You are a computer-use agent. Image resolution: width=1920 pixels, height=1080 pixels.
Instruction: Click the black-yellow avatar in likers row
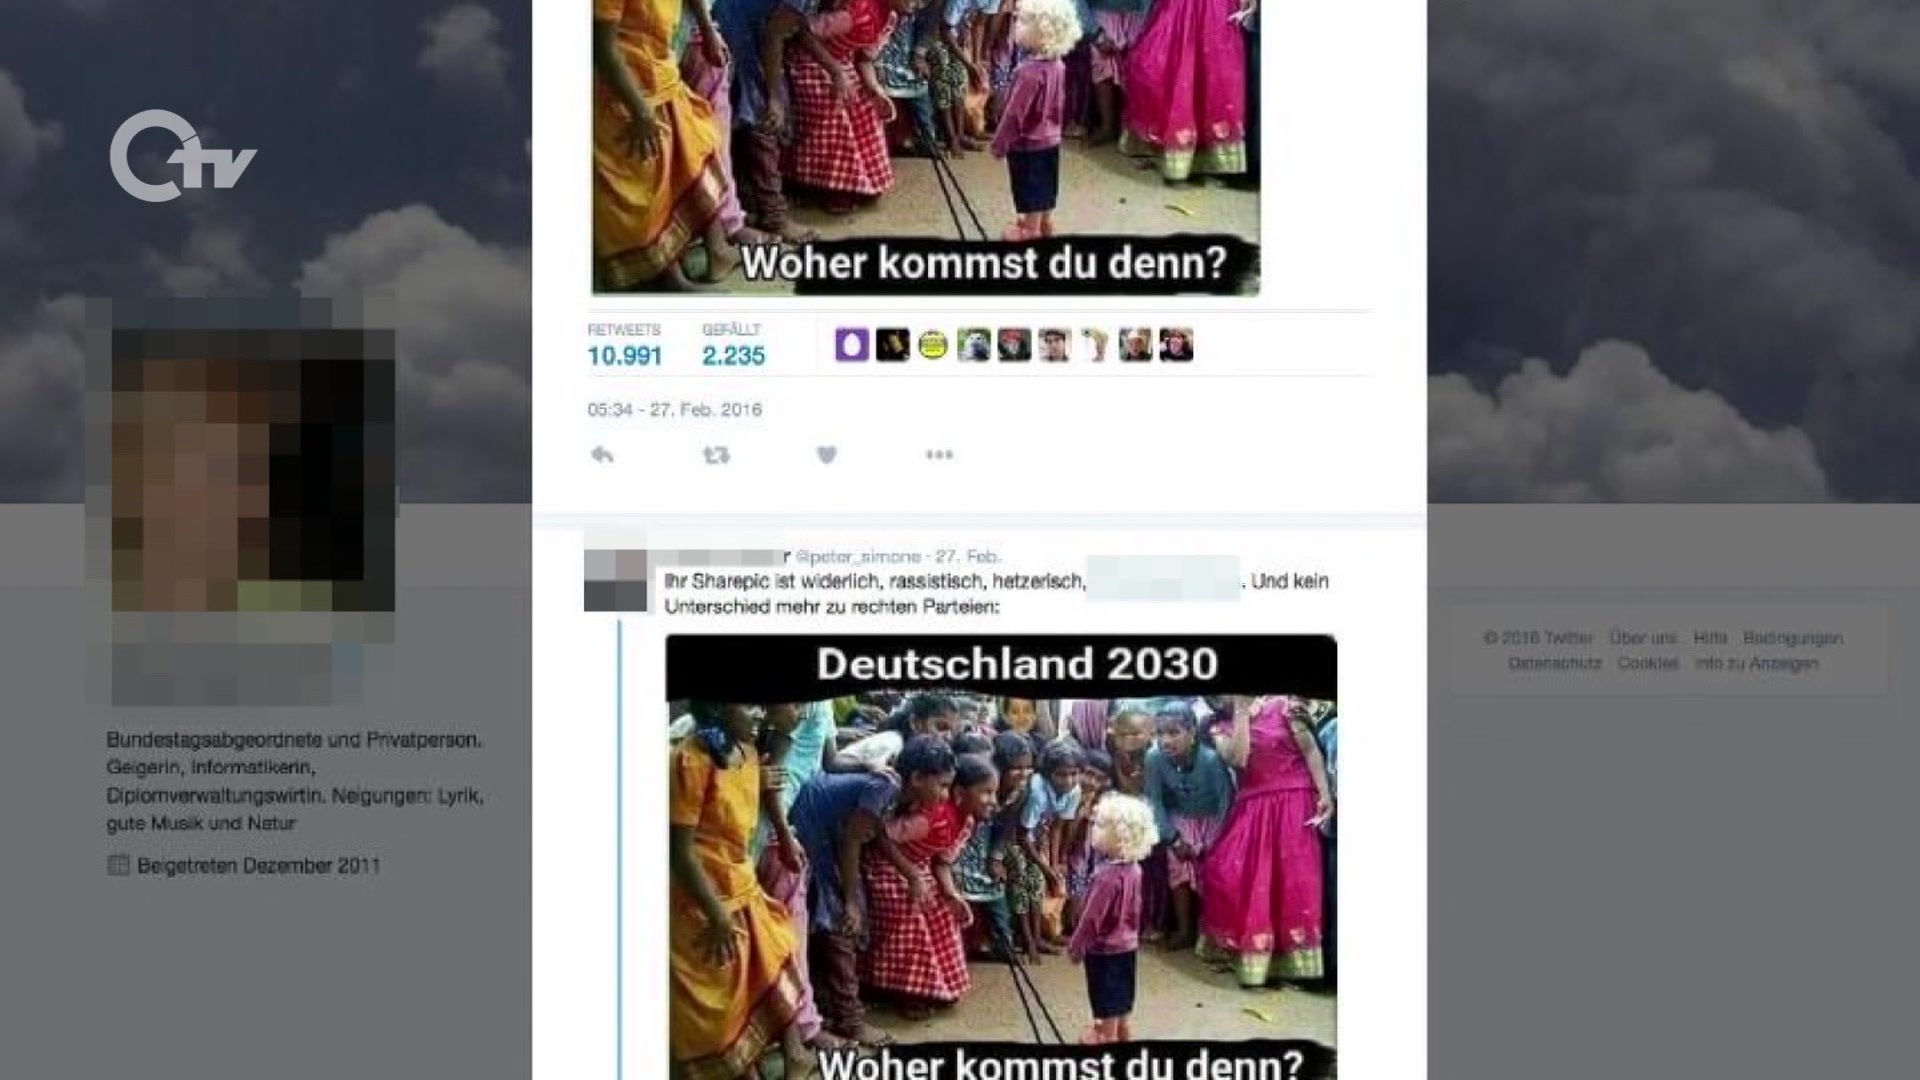pos(893,345)
